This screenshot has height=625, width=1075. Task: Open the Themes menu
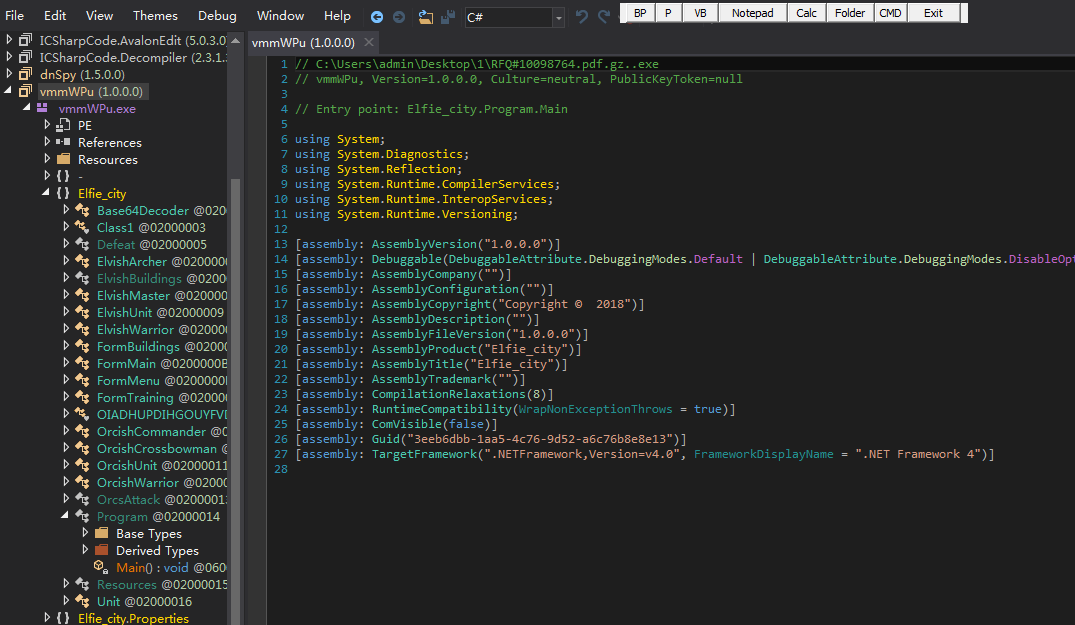[x=155, y=16]
